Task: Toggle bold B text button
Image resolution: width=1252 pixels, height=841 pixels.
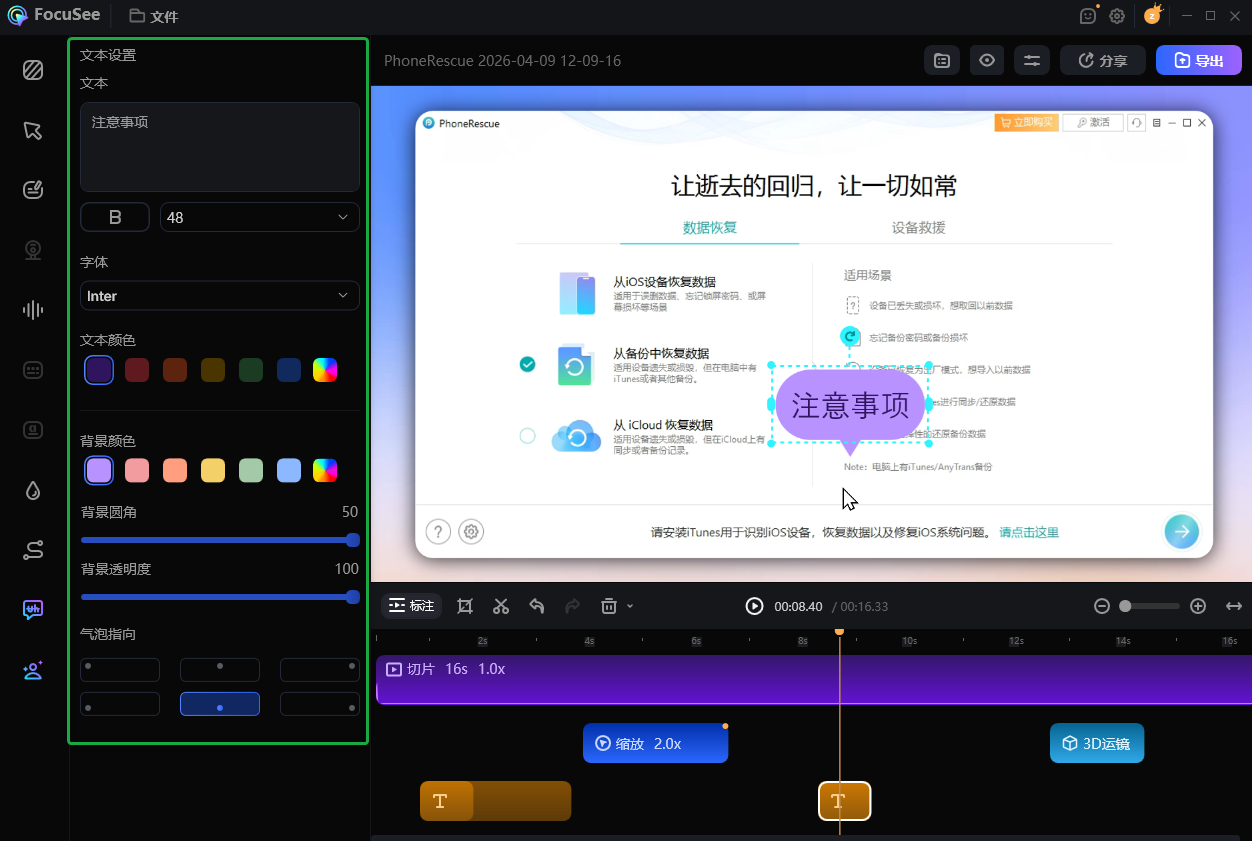Action: [115, 217]
